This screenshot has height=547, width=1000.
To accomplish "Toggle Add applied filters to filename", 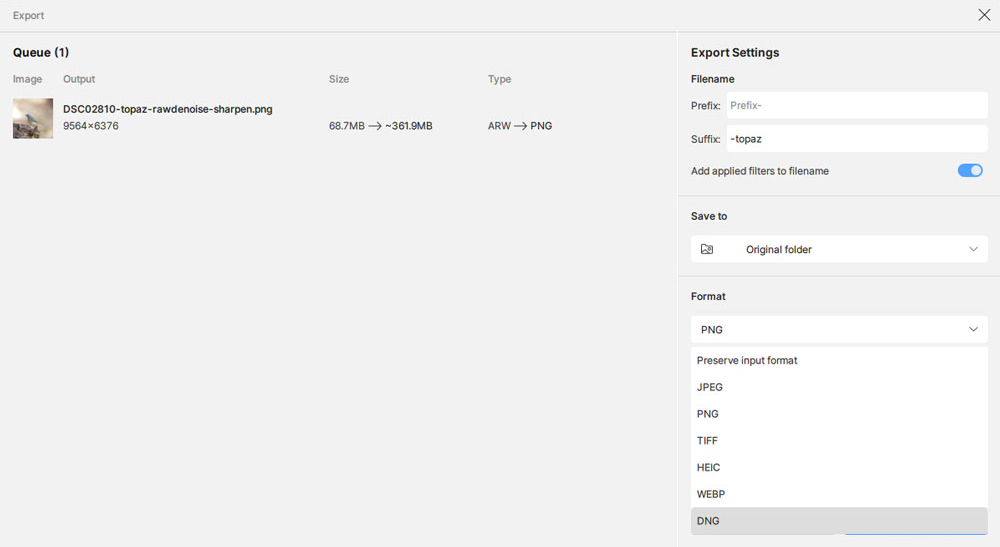I will click(x=970, y=171).
